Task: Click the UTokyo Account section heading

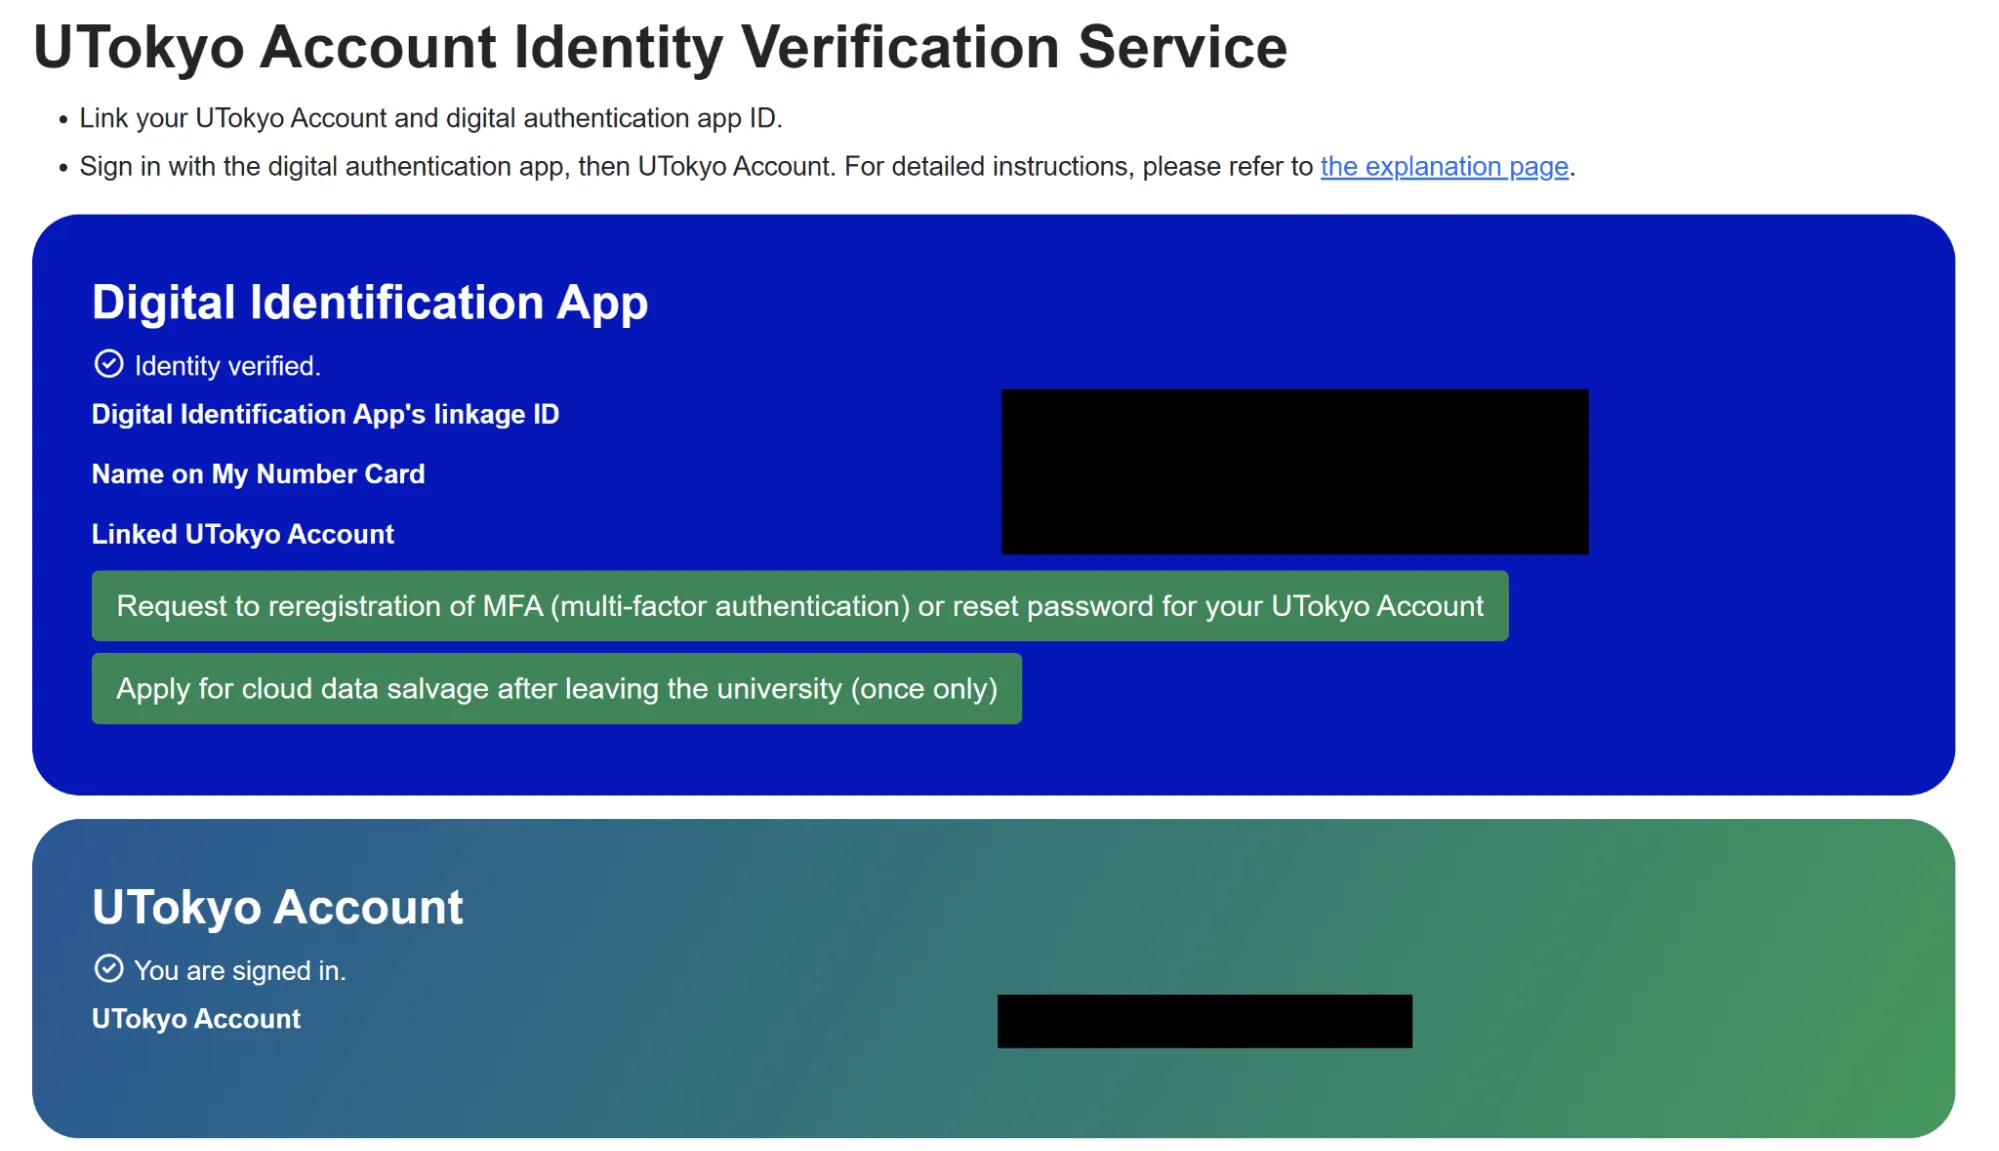Action: click(277, 907)
